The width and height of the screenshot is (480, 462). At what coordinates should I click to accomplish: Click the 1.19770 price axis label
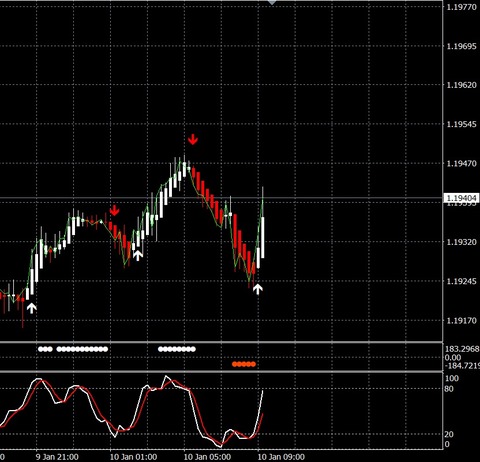coord(462,7)
